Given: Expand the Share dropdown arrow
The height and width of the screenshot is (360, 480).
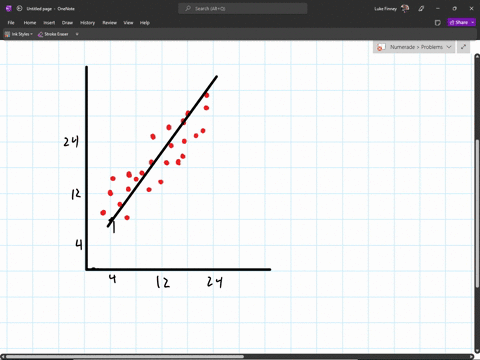Looking at the screenshot, I should (473, 22).
